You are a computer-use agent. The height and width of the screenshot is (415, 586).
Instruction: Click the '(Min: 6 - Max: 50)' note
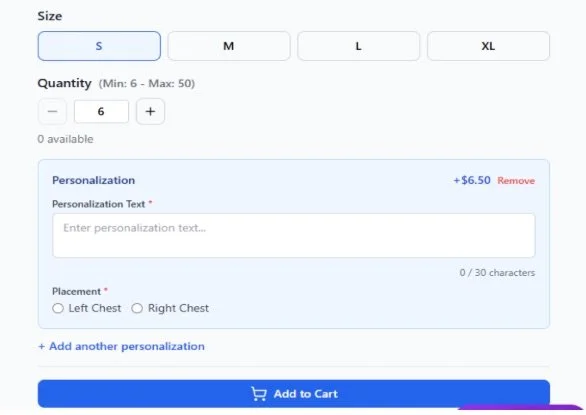[146, 83]
